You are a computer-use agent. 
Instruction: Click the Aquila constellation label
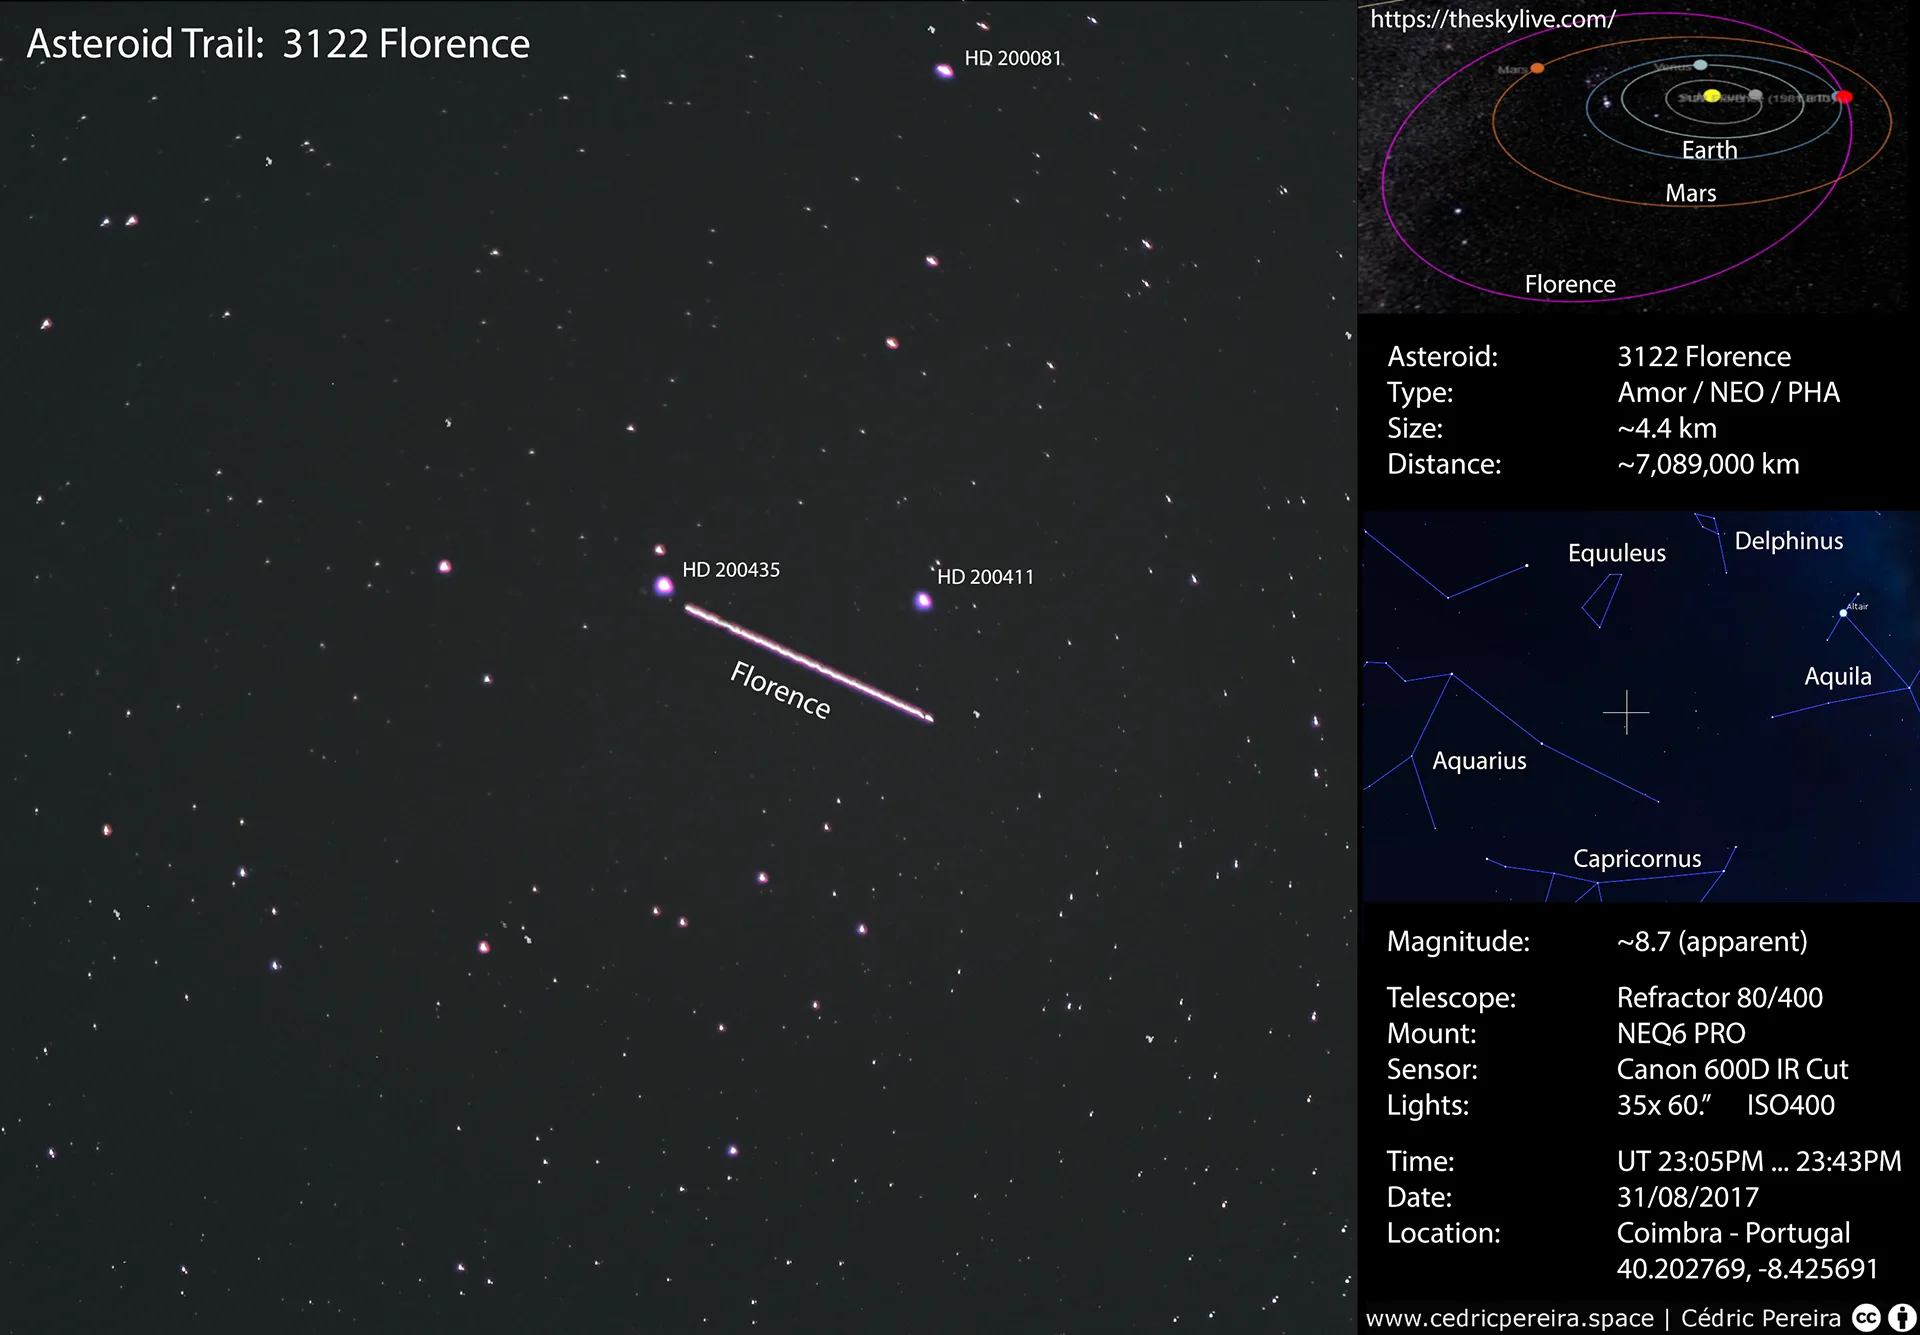(x=1837, y=676)
